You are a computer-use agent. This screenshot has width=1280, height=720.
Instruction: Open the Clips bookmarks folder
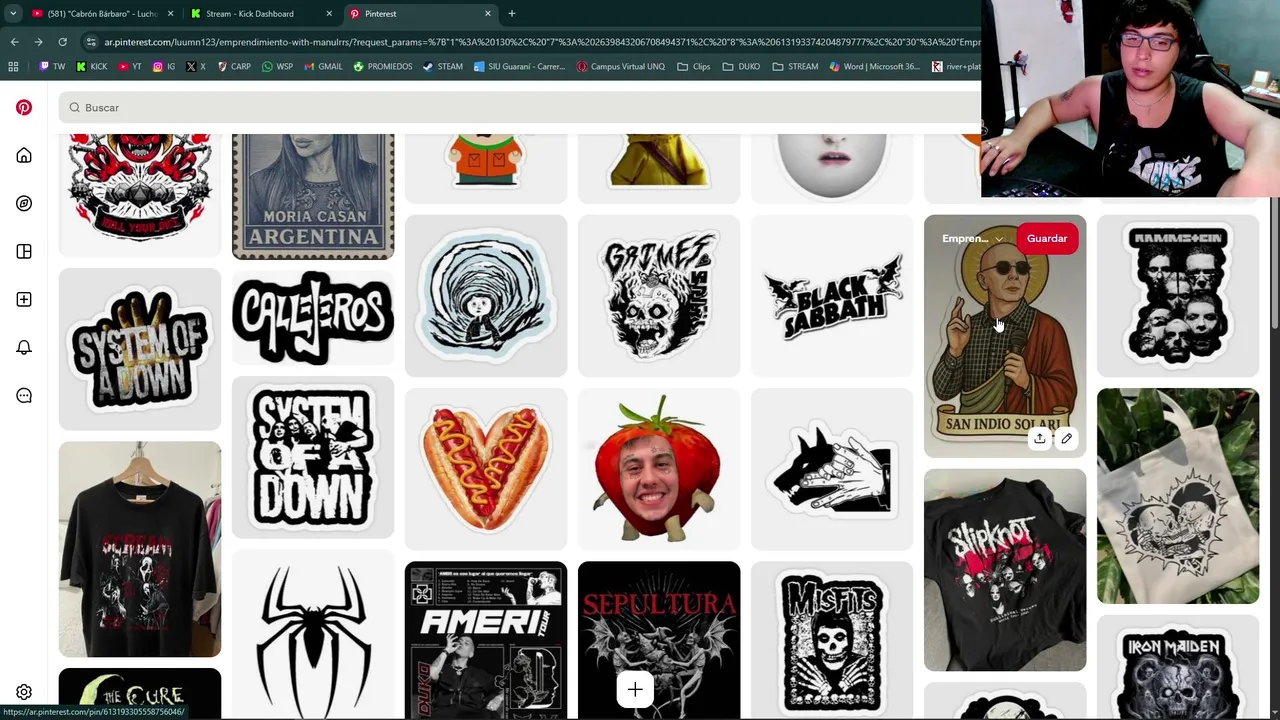[693, 67]
